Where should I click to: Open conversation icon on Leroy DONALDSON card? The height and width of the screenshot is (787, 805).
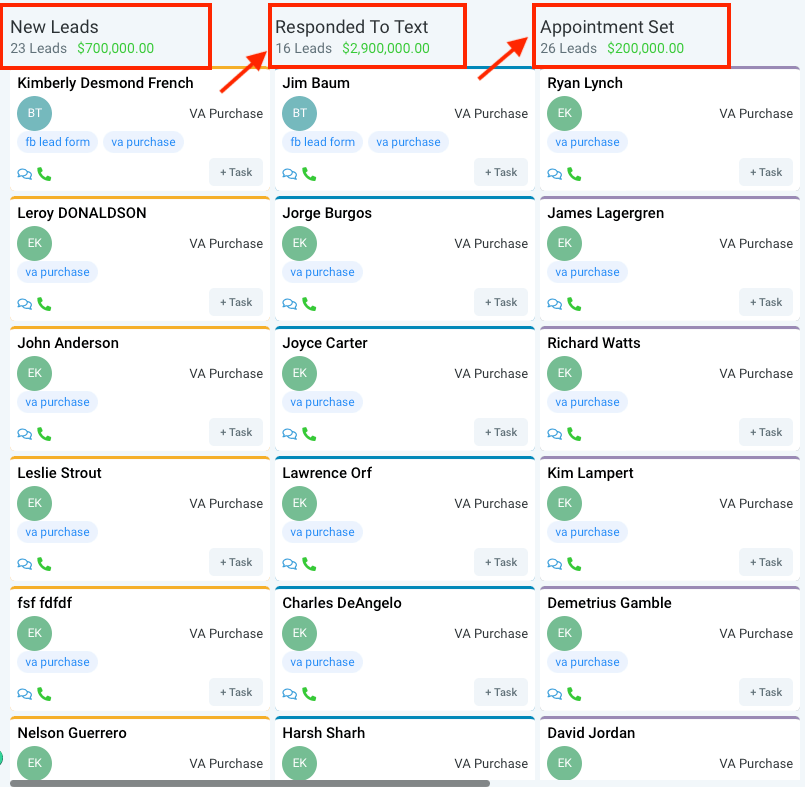[x=25, y=304]
